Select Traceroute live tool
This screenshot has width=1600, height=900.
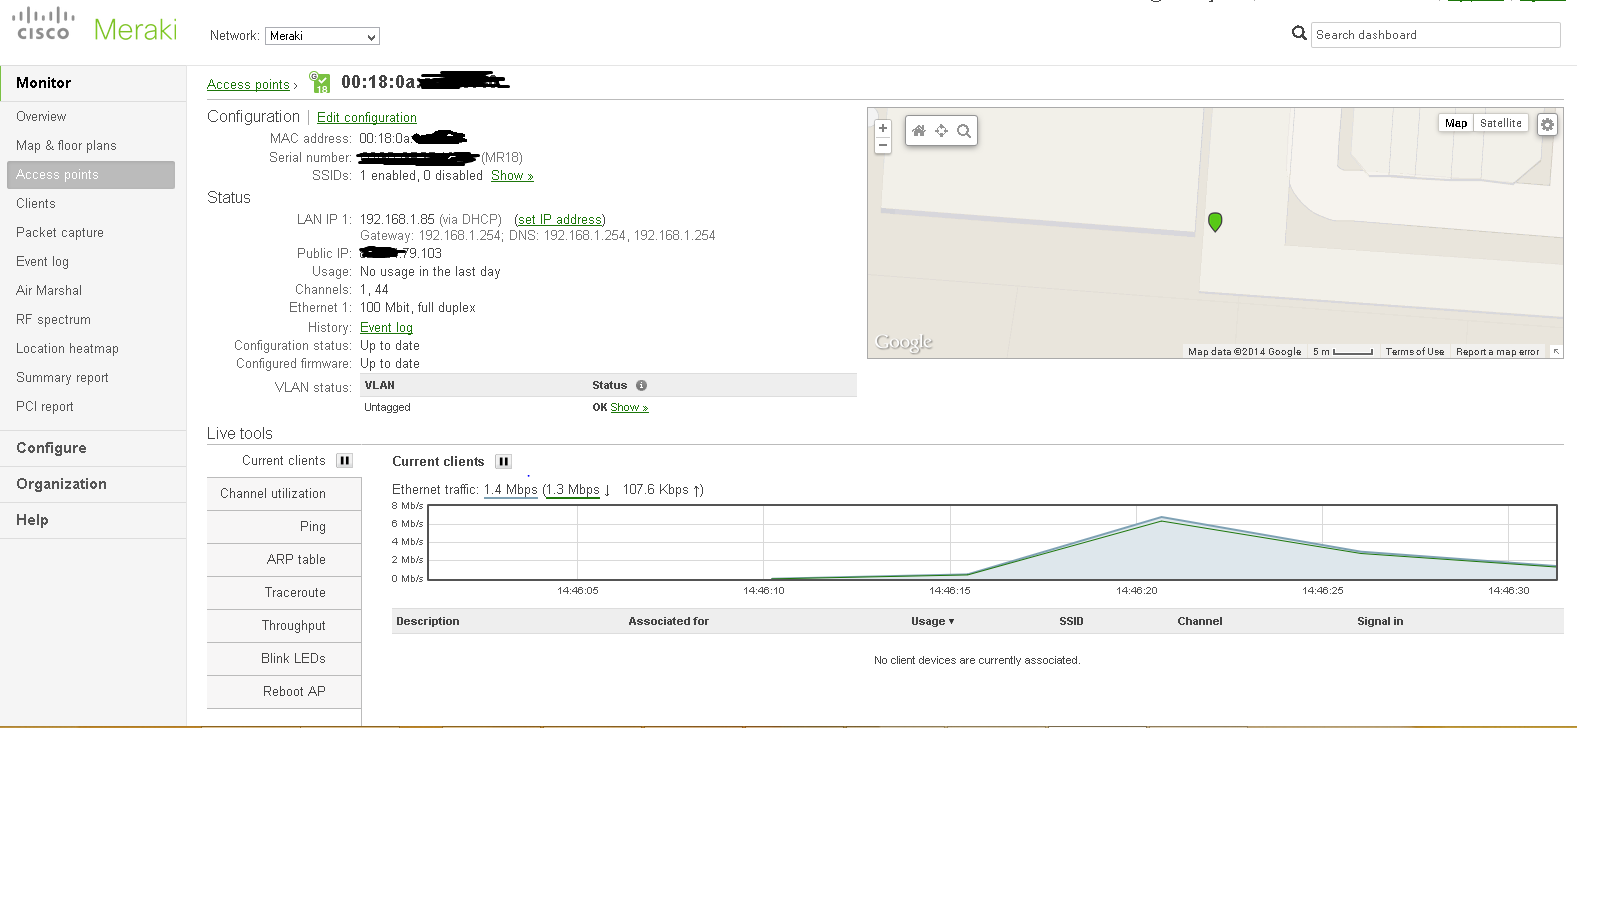point(284,593)
